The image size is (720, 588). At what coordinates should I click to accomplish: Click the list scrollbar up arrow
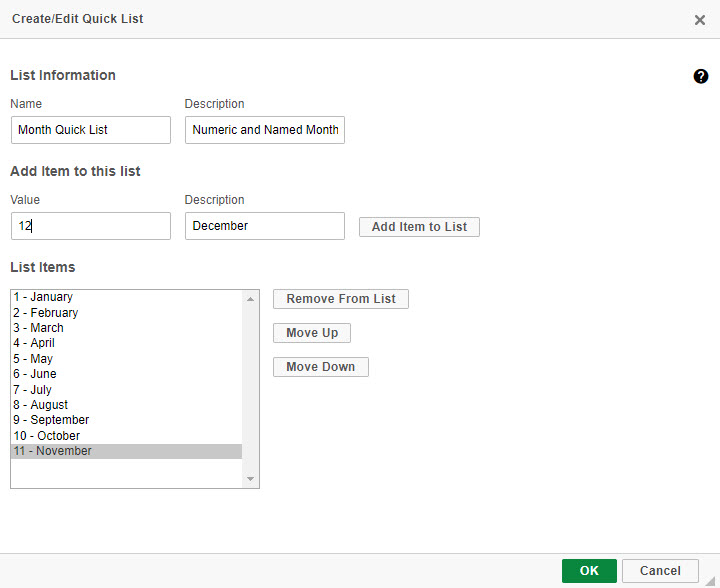coord(250,299)
